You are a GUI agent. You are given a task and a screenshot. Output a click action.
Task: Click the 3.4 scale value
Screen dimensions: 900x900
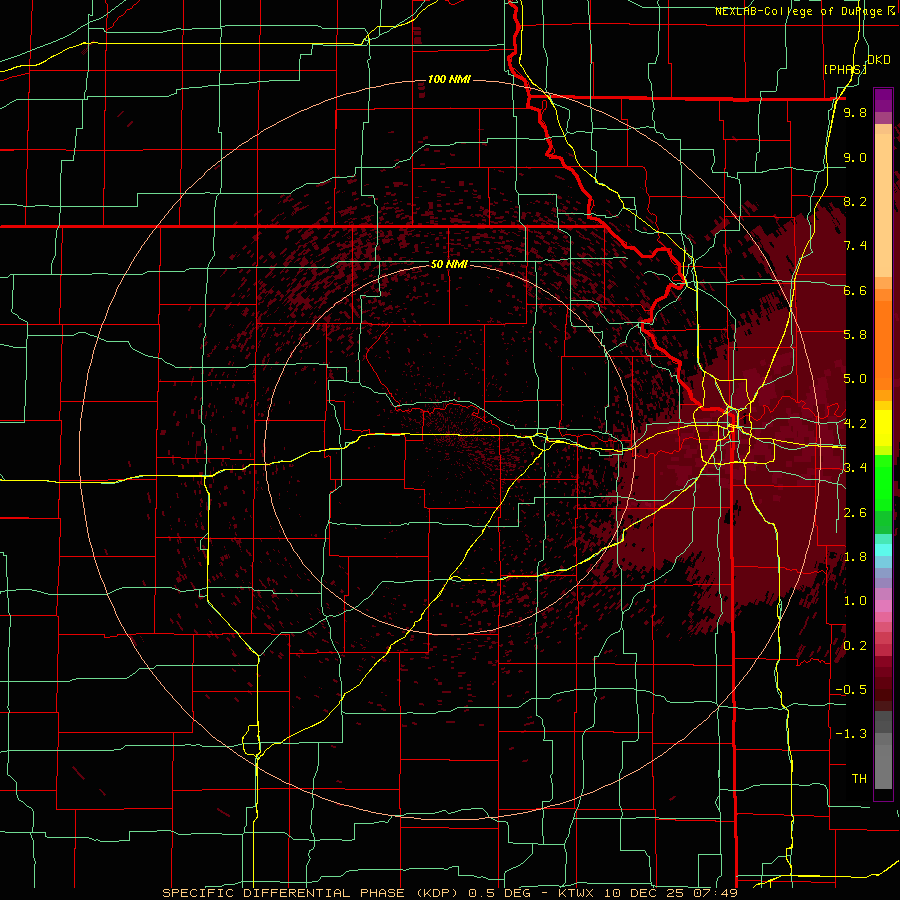pyautogui.click(x=855, y=468)
